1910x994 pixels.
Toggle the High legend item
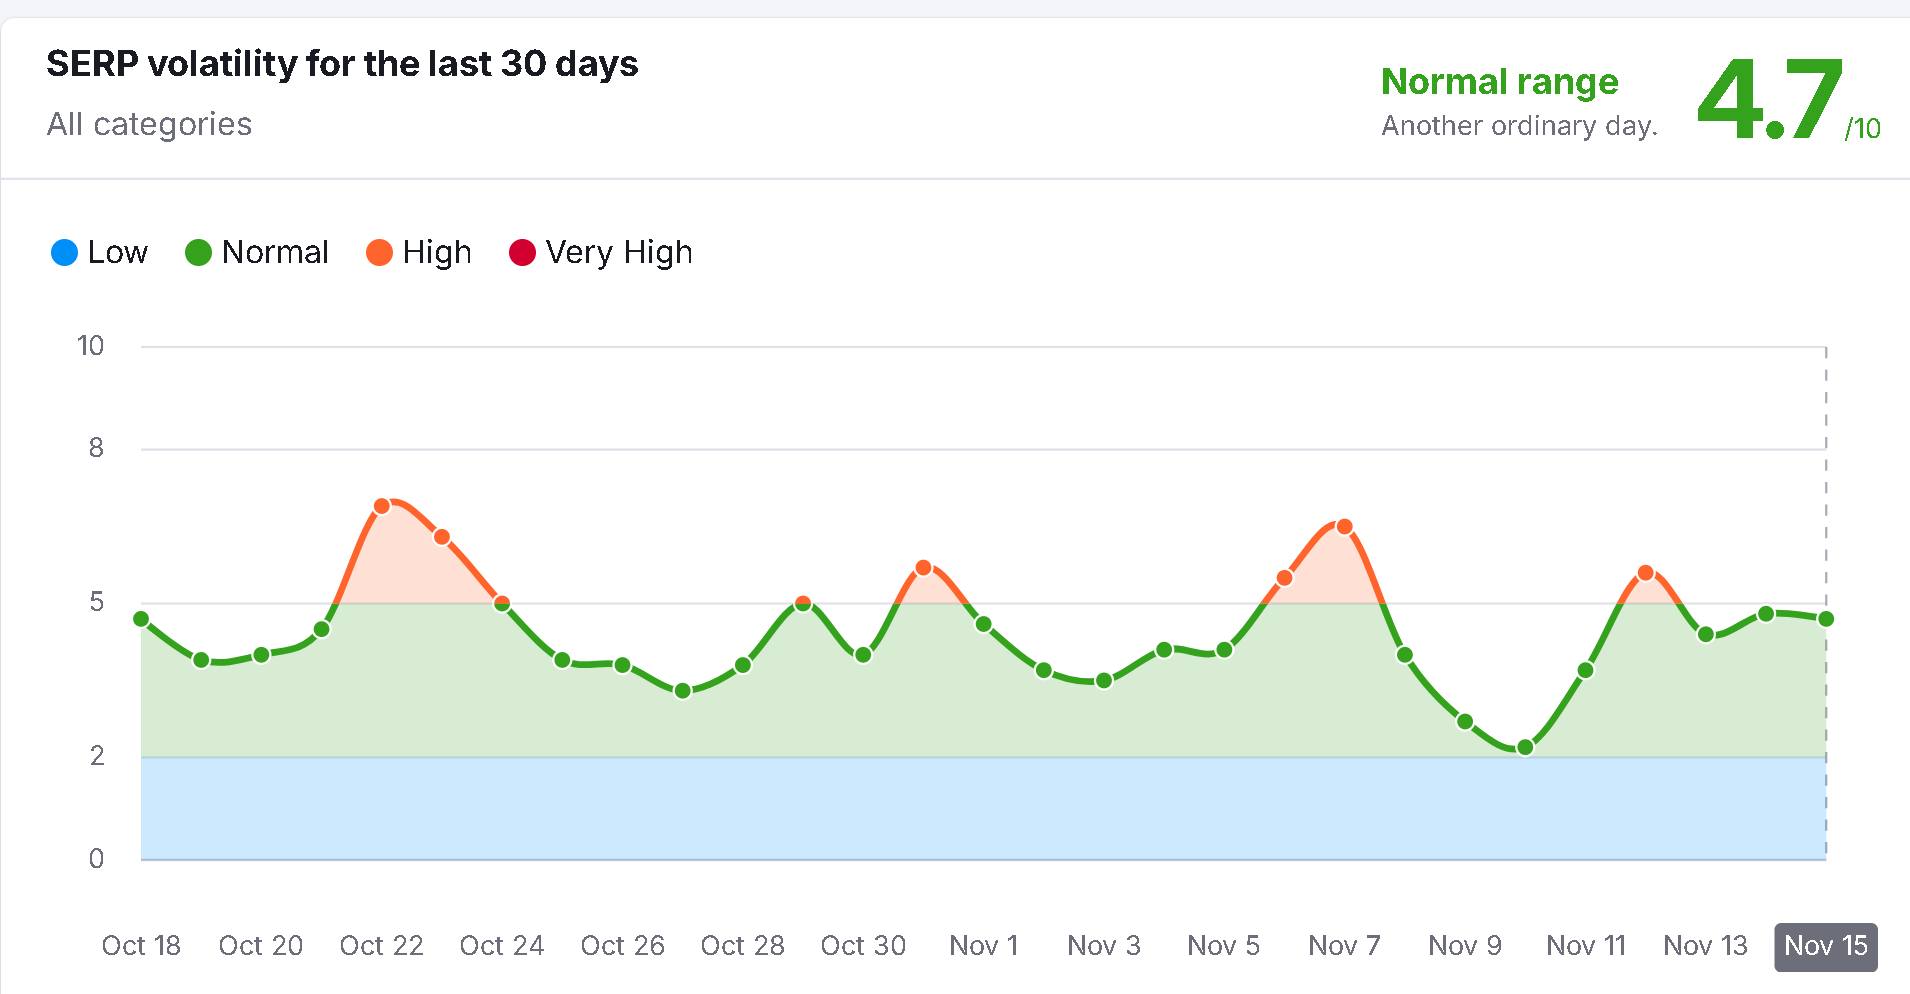point(419,252)
